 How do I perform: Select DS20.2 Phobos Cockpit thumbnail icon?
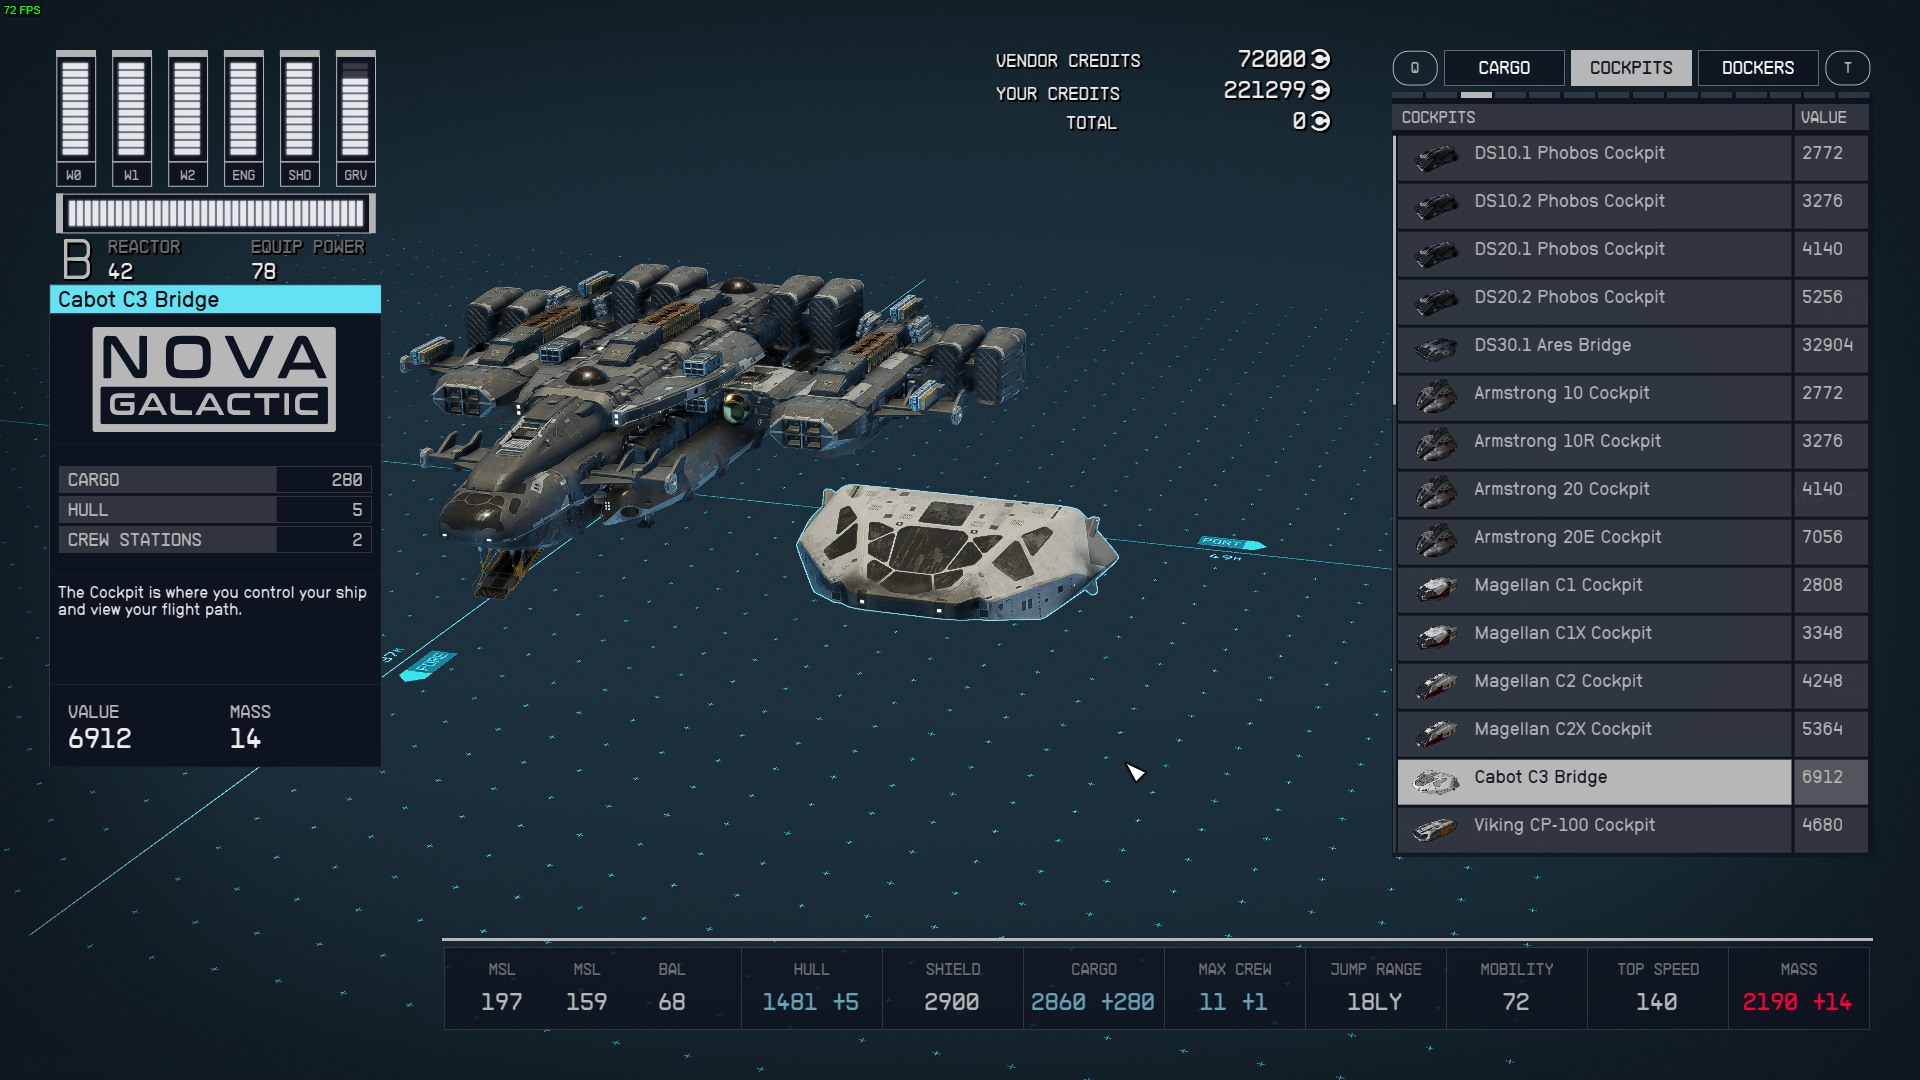1436,302
